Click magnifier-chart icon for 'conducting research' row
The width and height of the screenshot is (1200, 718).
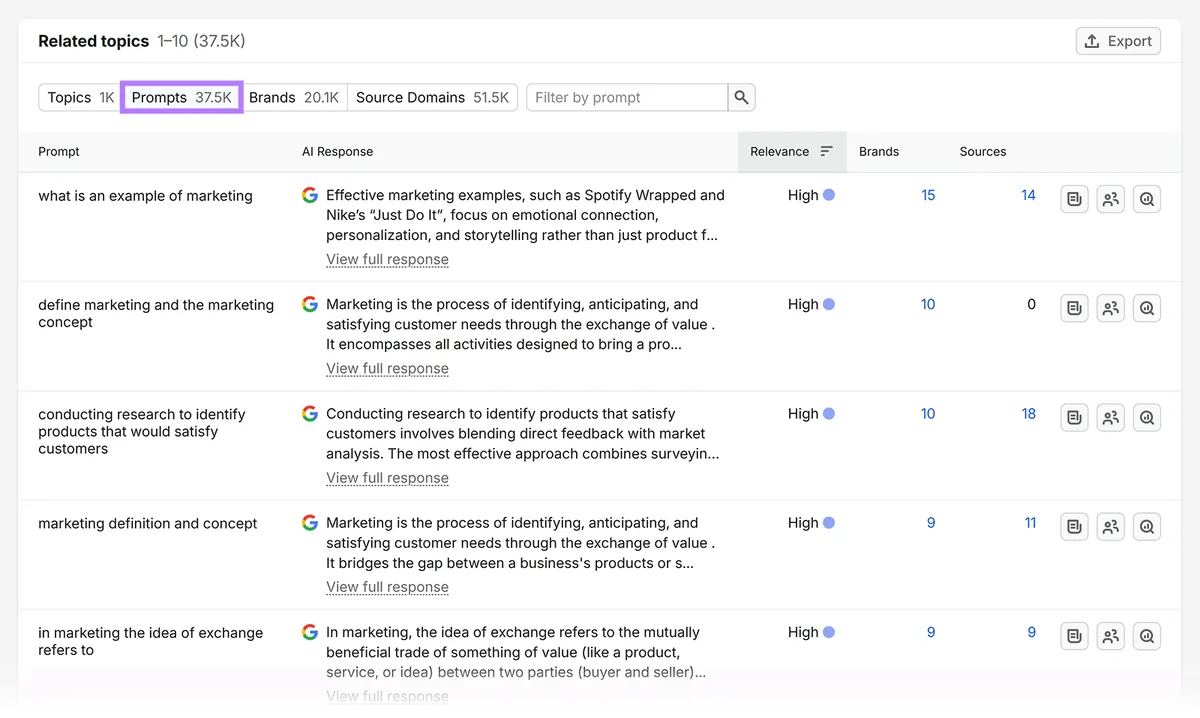(x=1147, y=417)
